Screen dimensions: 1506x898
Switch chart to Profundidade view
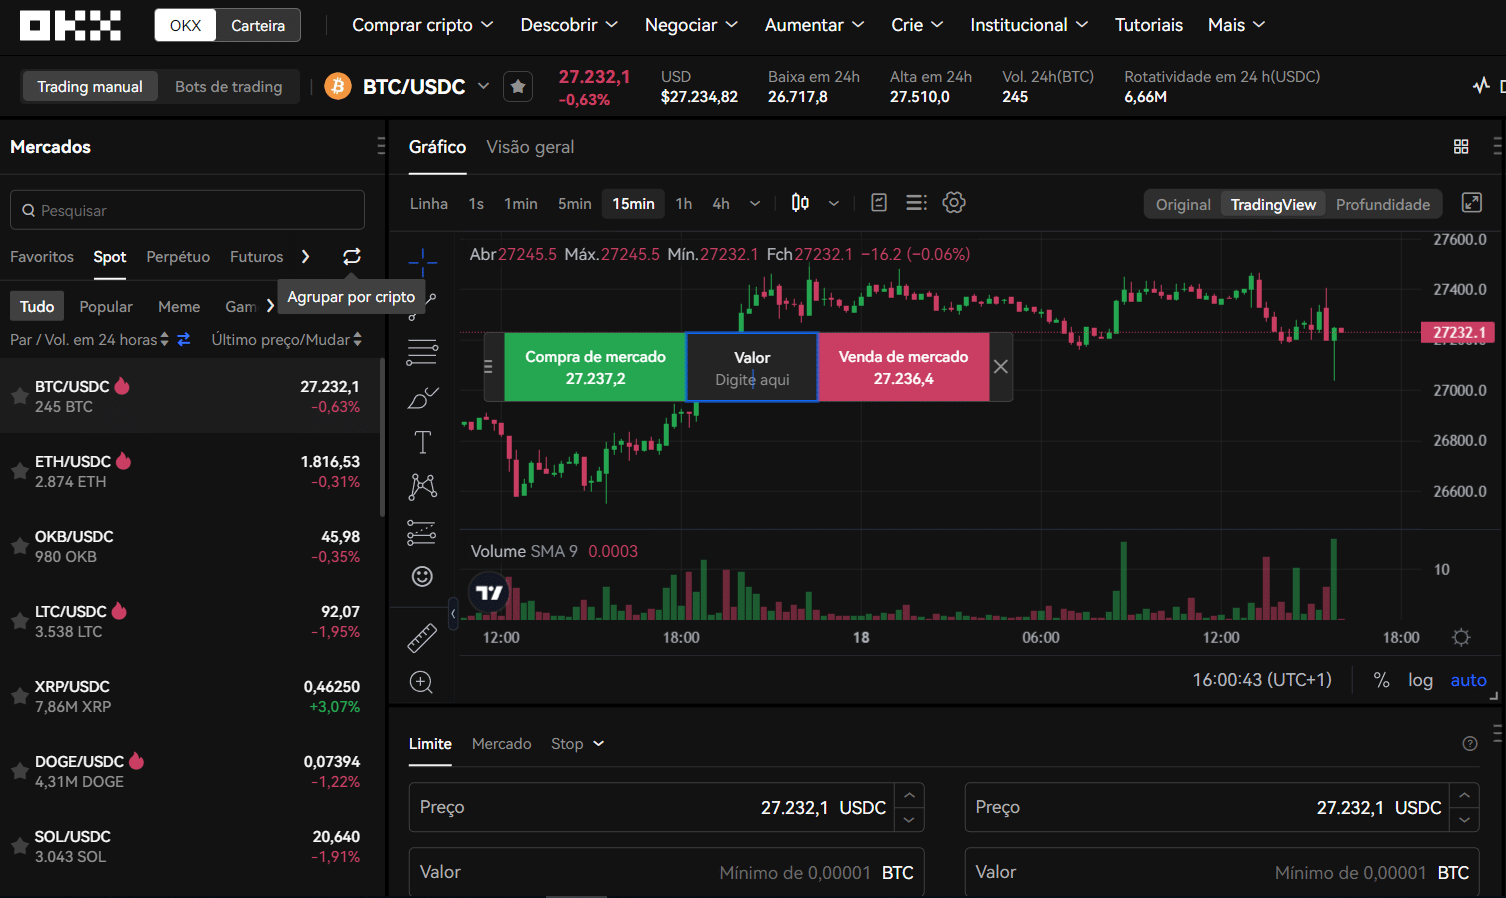click(1383, 204)
